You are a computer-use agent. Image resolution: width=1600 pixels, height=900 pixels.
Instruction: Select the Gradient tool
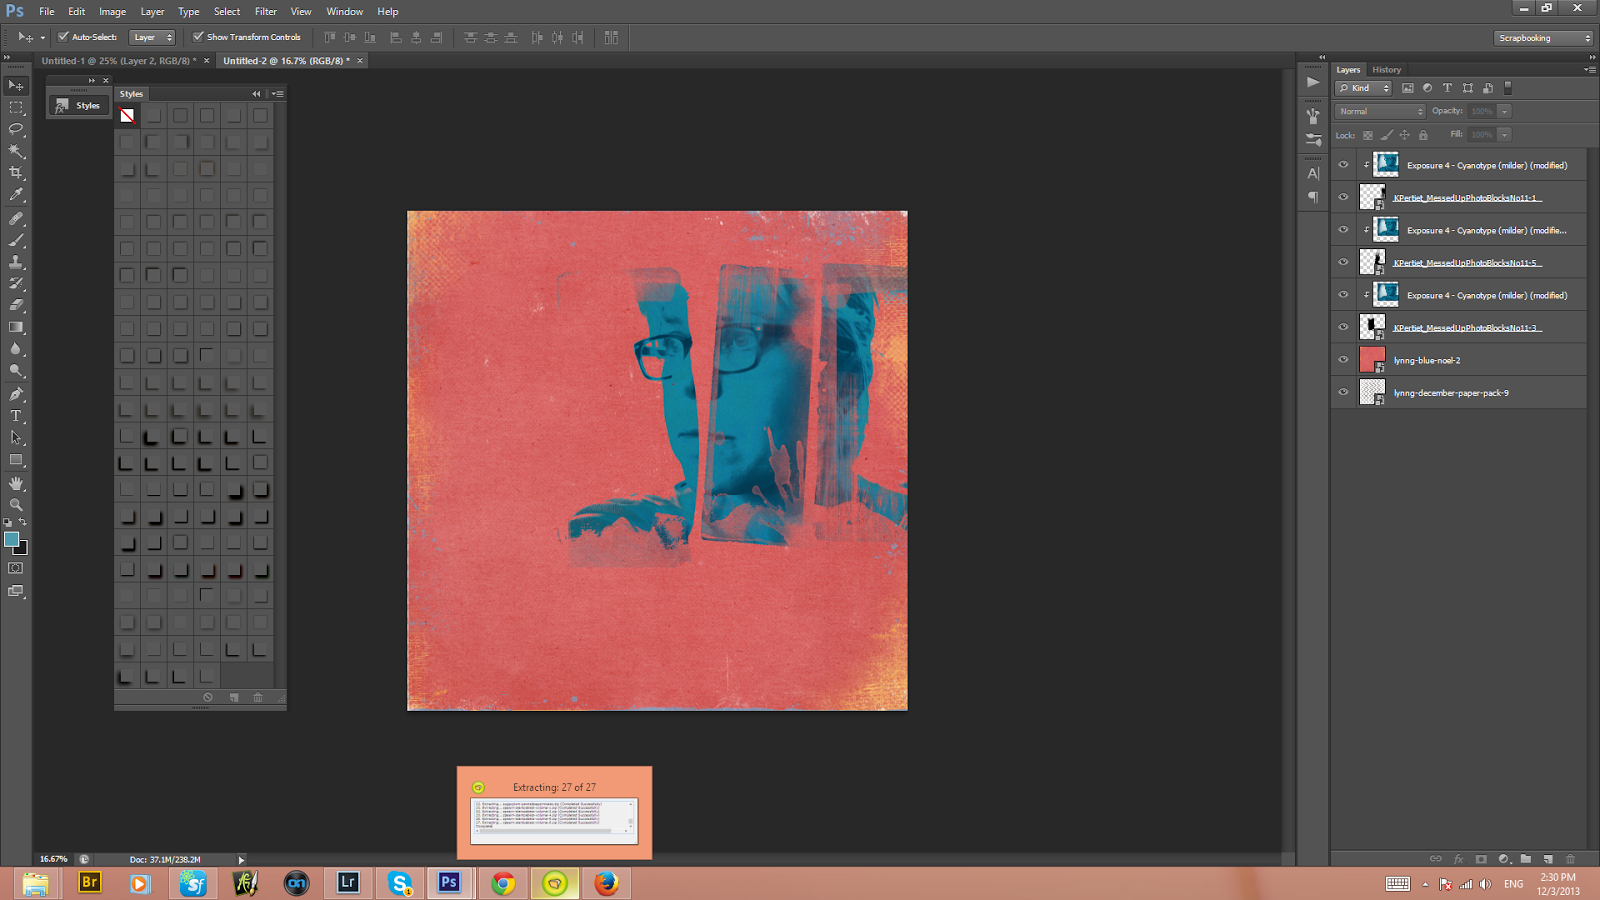(16, 328)
